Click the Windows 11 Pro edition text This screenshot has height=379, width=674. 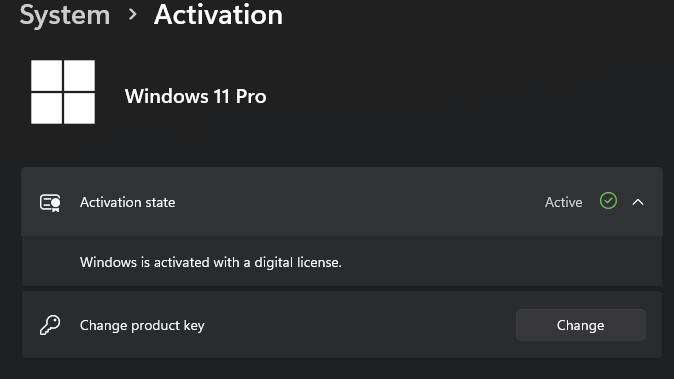196,96
